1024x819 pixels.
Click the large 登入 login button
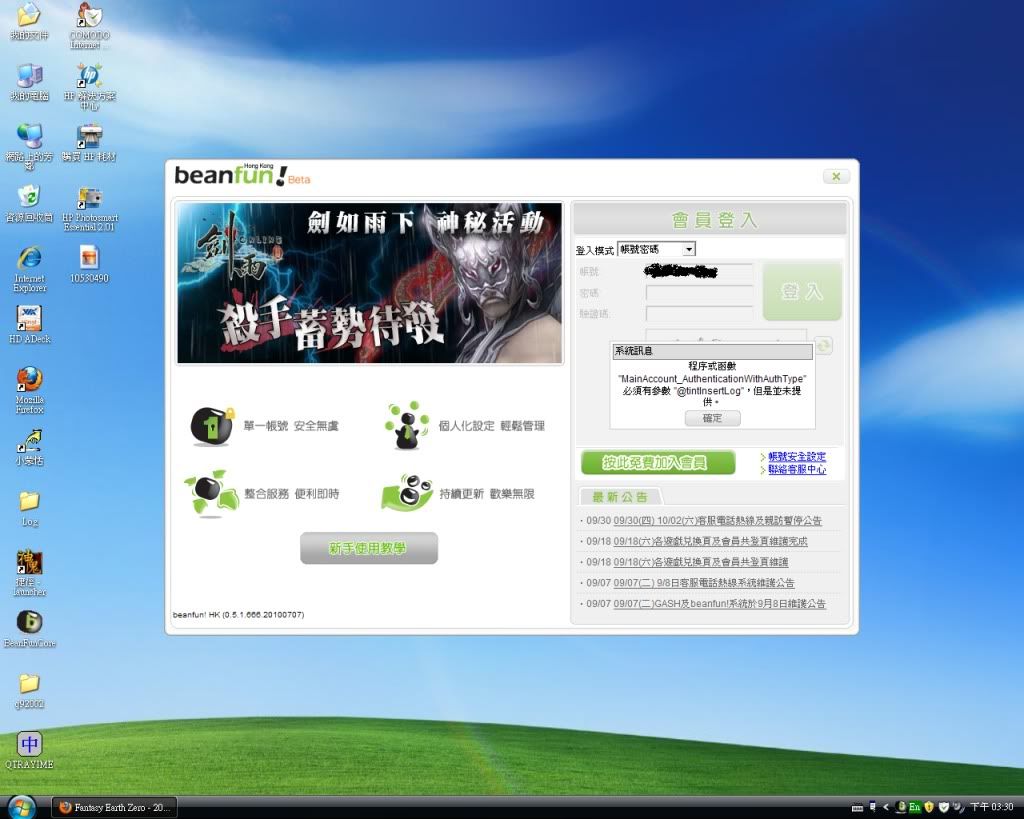802,291
